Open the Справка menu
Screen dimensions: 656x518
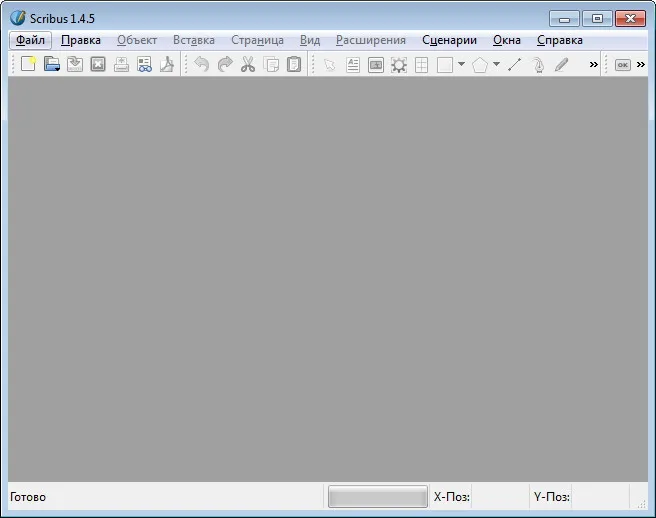[560, 40]
